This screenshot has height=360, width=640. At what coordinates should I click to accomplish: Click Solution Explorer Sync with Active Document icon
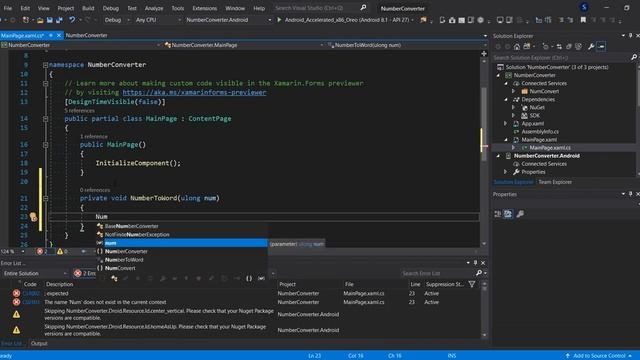click(559, 47)
